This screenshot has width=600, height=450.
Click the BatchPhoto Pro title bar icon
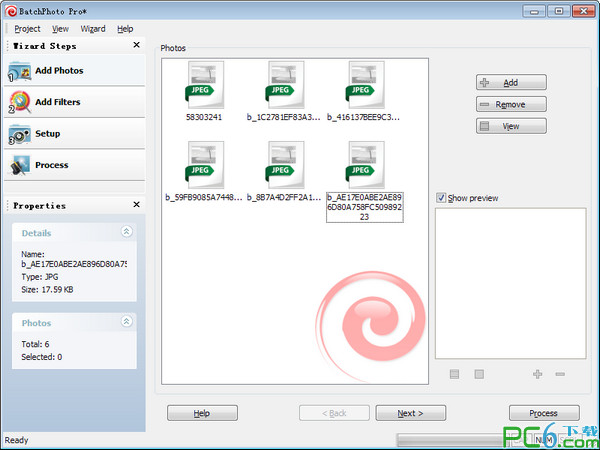11,11
